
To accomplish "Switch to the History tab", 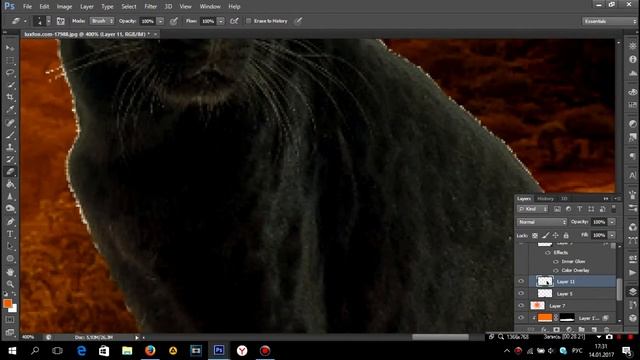I will point(545,199).
